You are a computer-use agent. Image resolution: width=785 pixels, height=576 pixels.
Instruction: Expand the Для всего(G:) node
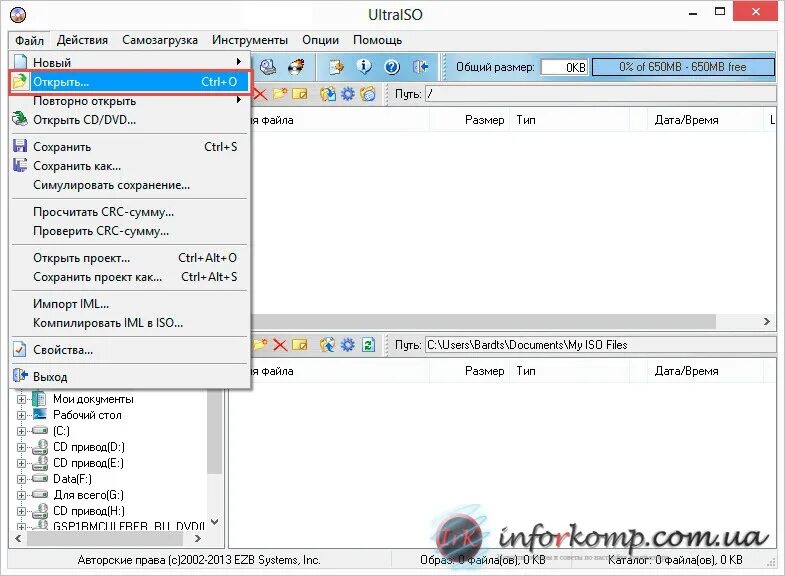[21, 495]
